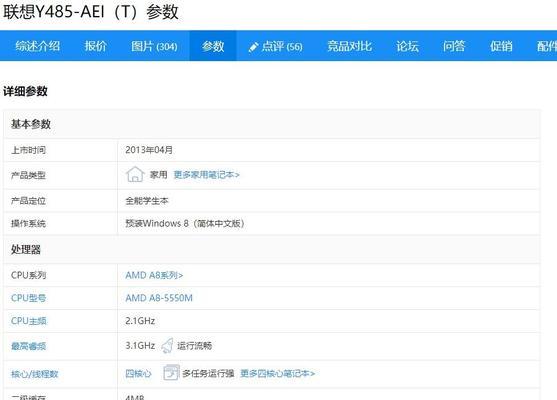This screenshot has height=400, width=557.
Task: Open the 促销 tab
Action: click(x=501, y=46)
